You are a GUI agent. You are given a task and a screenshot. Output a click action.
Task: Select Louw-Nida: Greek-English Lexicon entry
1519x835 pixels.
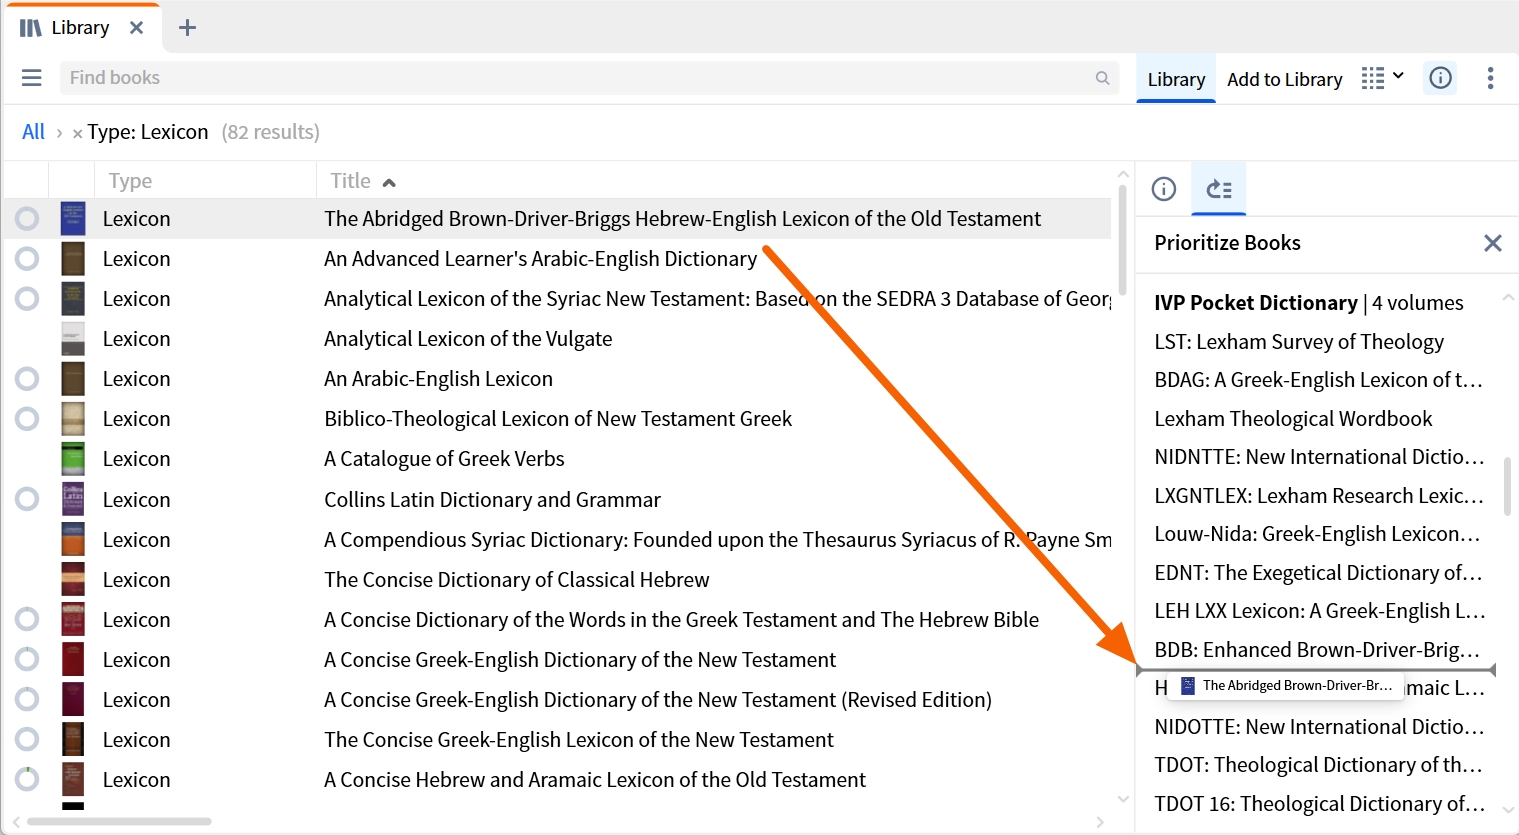(1317, 534)
